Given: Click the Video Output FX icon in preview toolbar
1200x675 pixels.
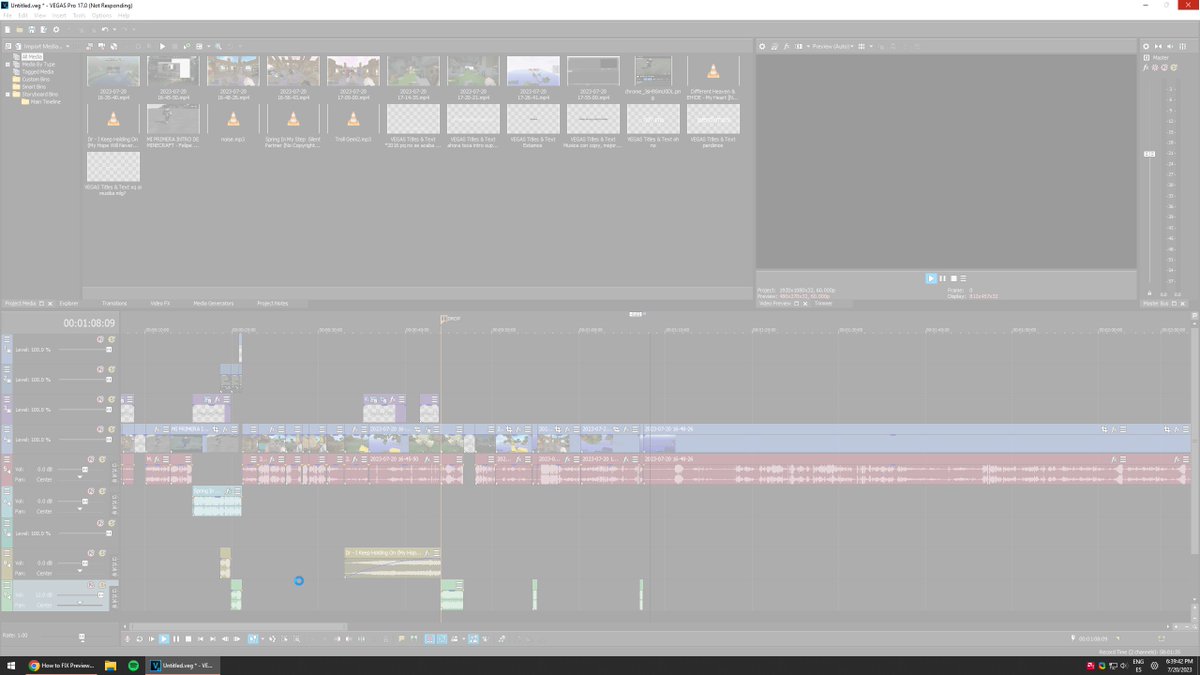Looking at the screenshot, I should [x=787, y=46].
